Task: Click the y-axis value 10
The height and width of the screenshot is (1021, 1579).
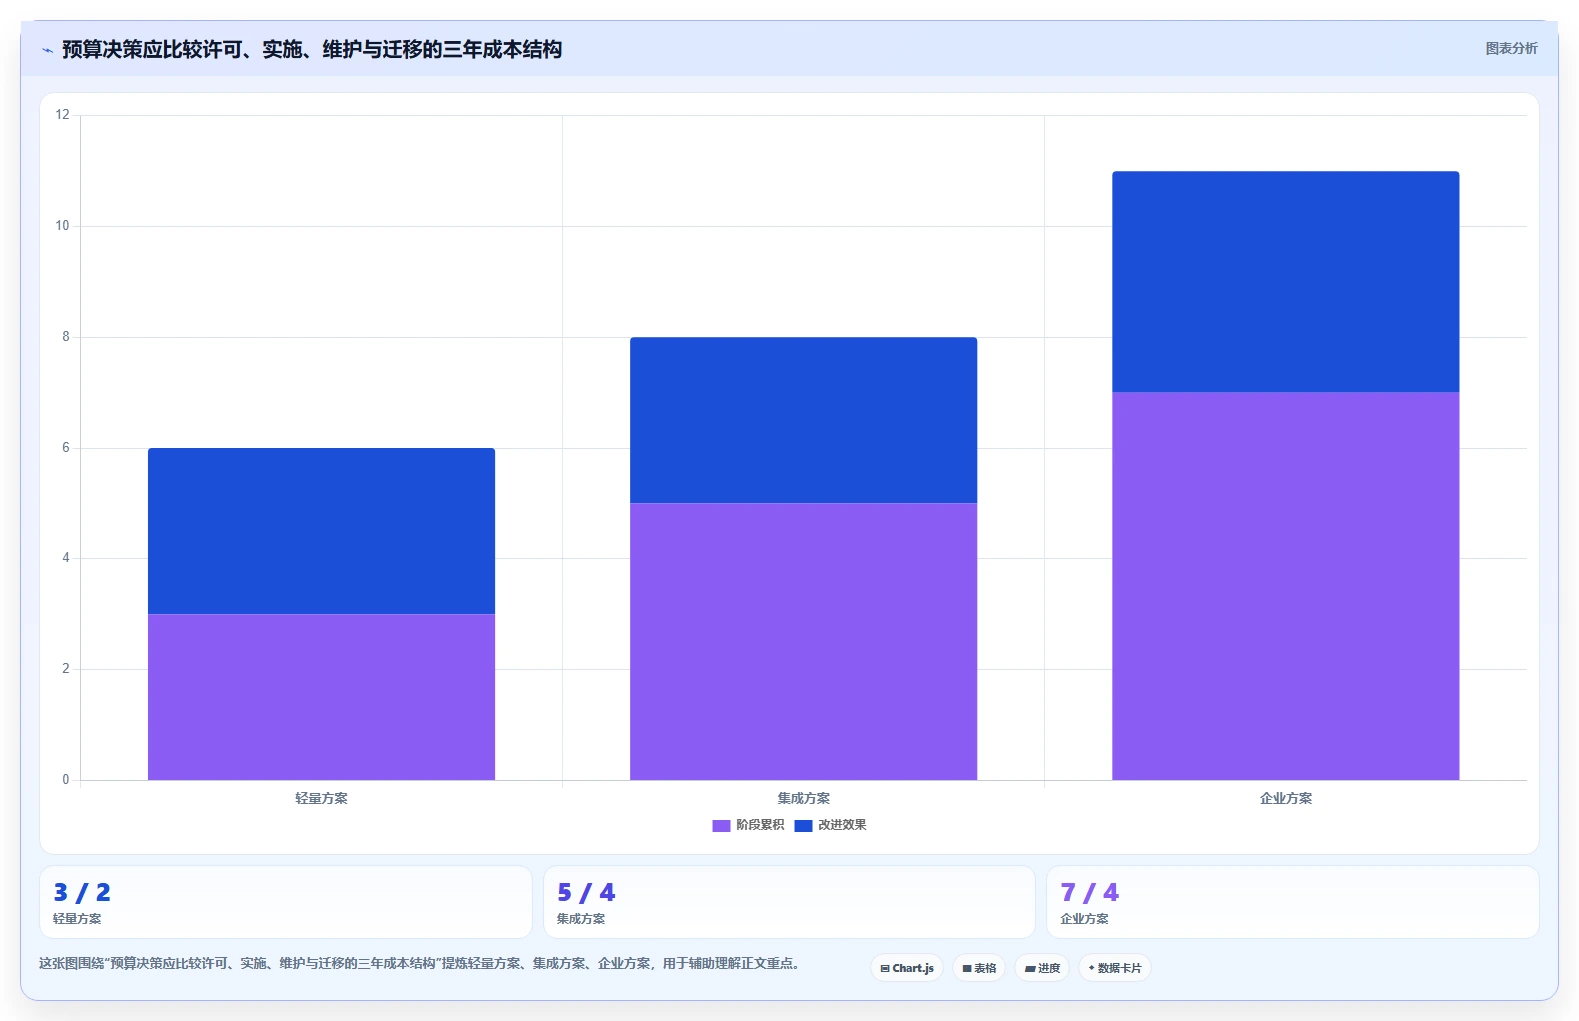Action: pyautogui.click(x=63, y=226)
